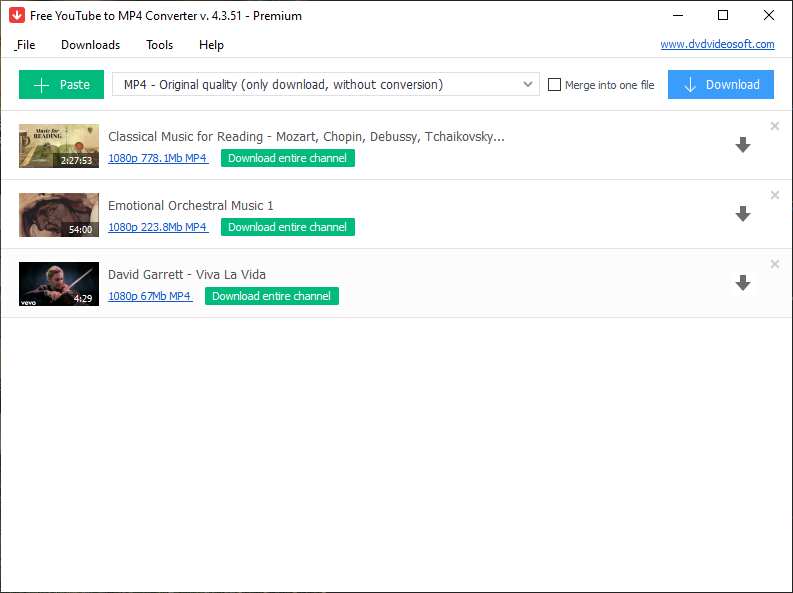
Task: Click the blue Download button
Action: (721, 84)
